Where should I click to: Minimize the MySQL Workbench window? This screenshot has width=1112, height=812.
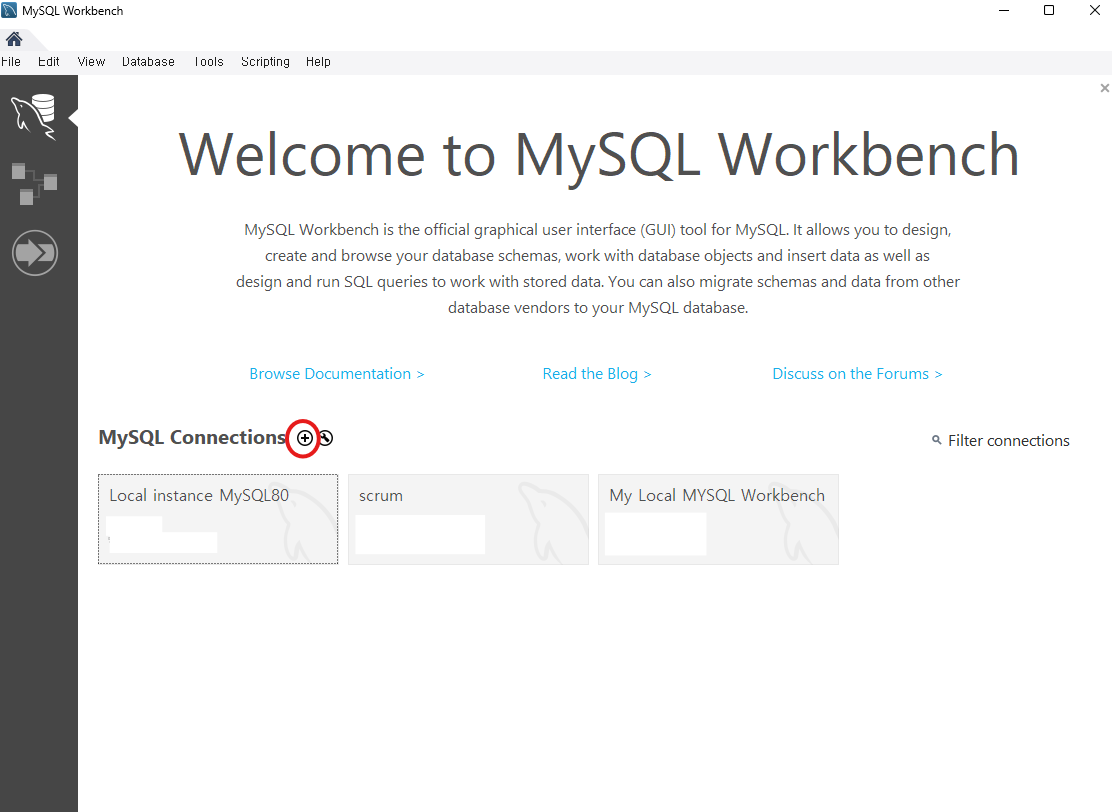tap(1003, 11)
